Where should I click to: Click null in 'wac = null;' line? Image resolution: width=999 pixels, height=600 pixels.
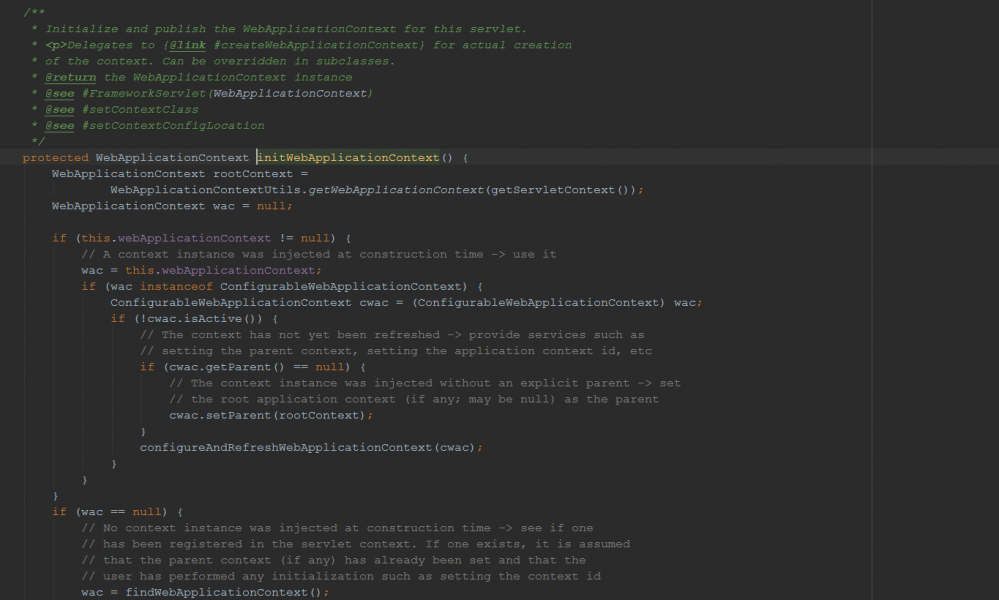(x=271, y=206)
